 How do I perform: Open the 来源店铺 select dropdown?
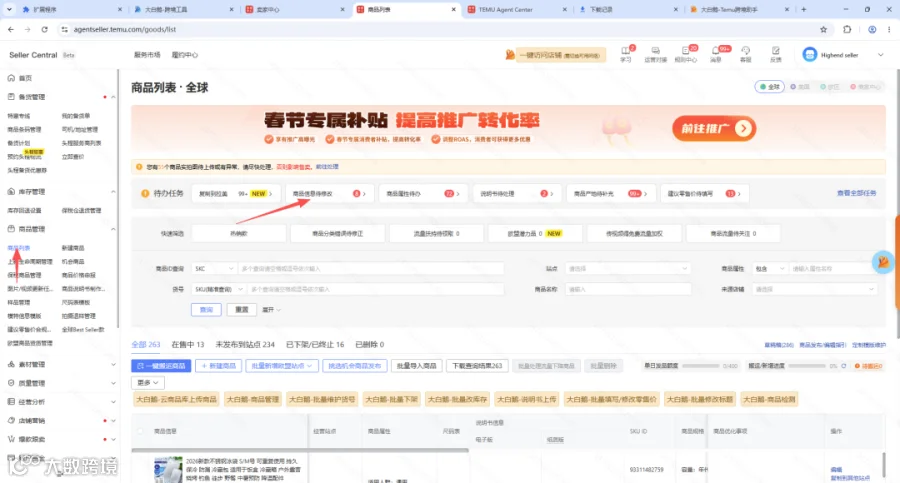tap(814, 289)
